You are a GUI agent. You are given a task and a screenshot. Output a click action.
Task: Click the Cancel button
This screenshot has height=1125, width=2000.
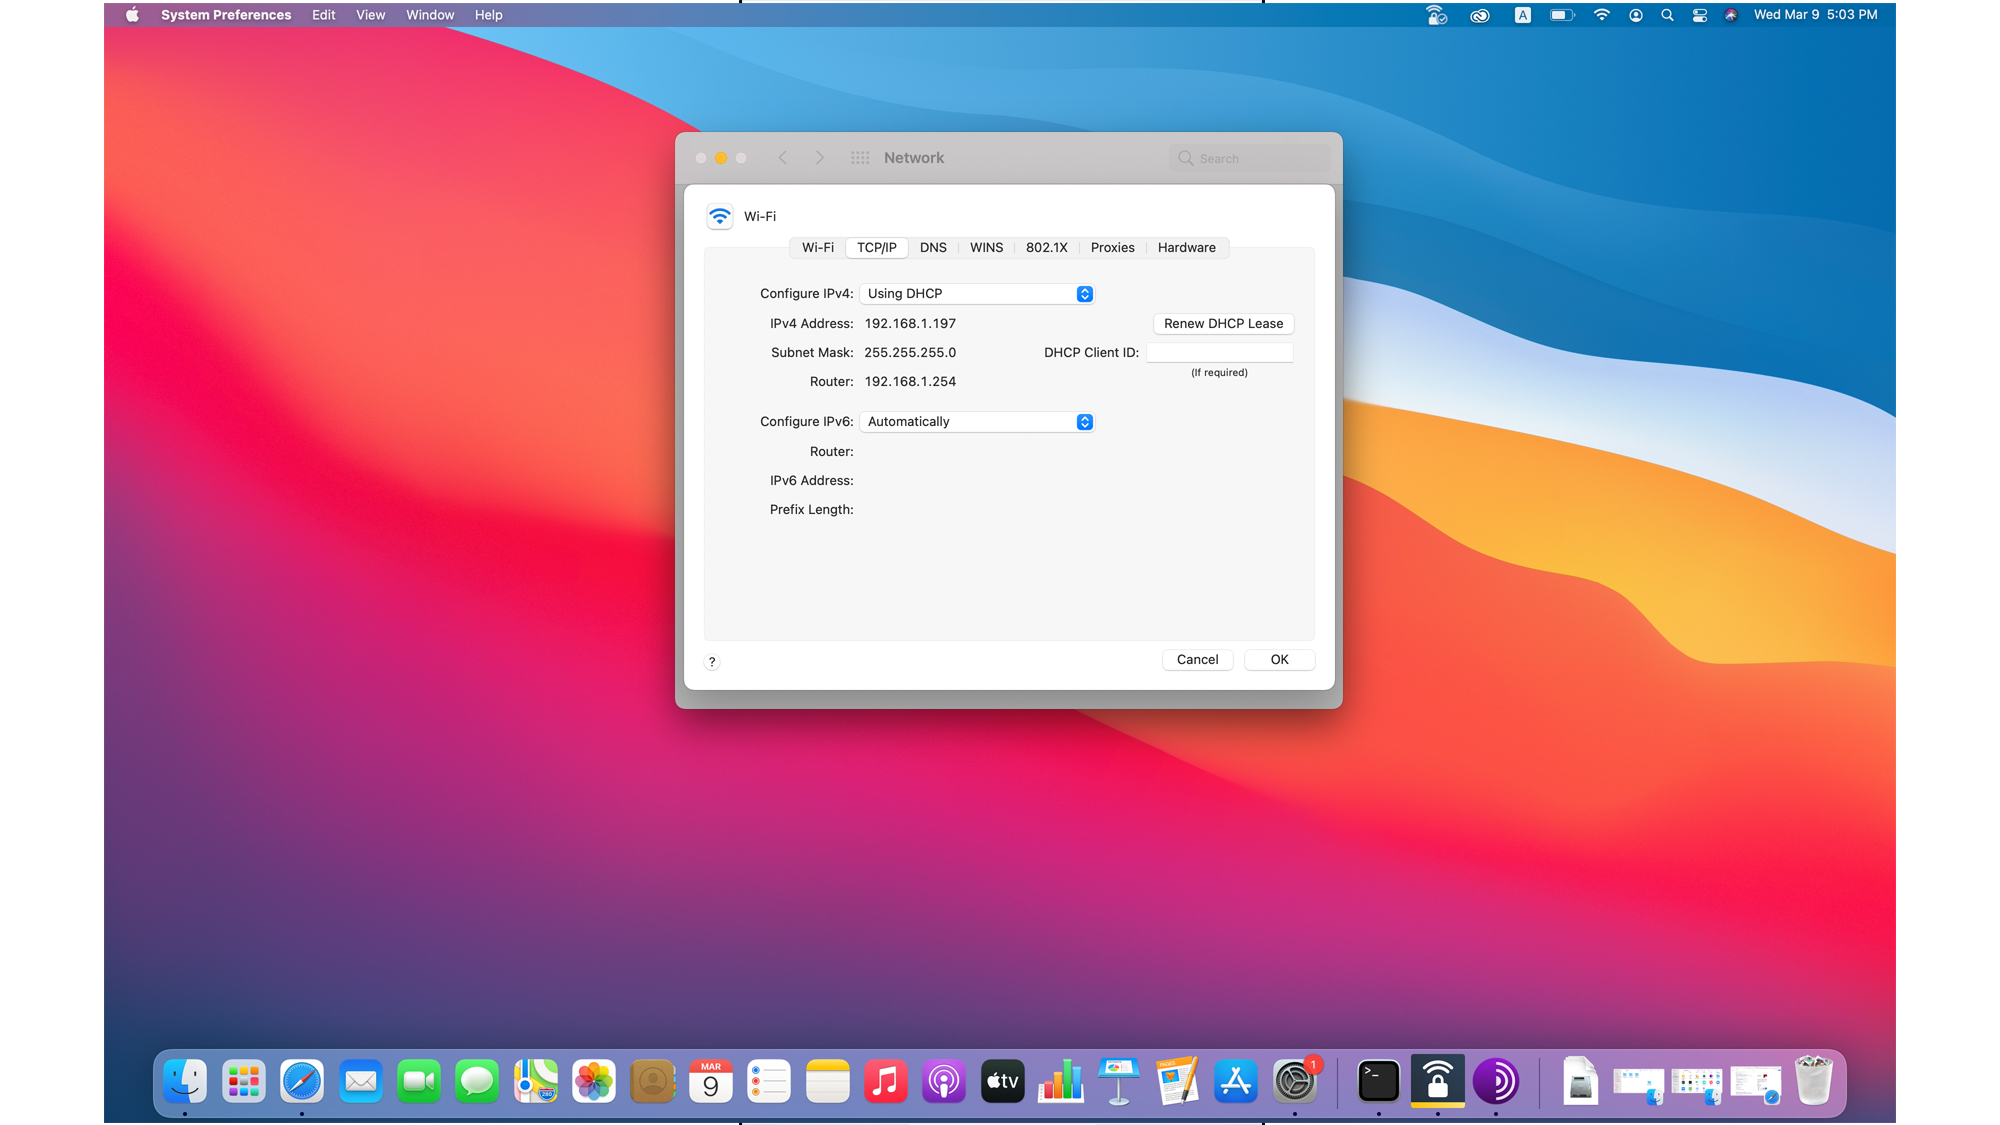point(1198,659)
